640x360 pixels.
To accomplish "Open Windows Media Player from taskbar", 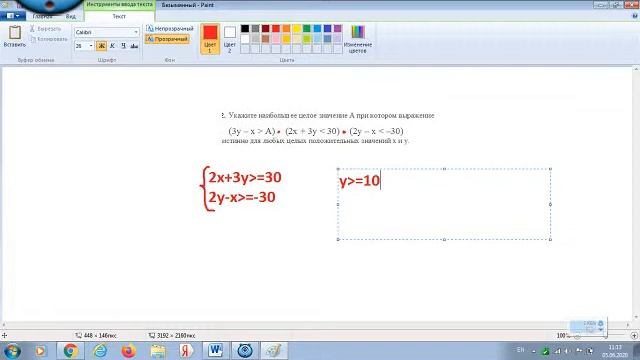I will click(40, 351).
